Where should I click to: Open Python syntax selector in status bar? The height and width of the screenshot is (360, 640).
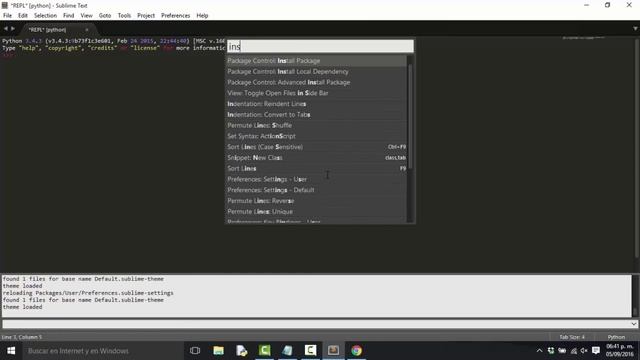point(616,337)
